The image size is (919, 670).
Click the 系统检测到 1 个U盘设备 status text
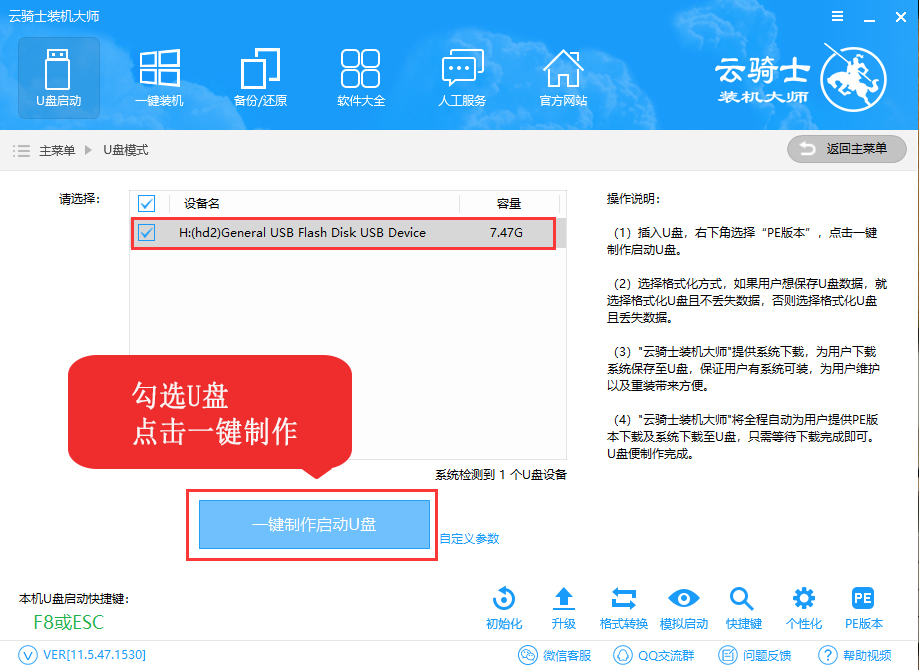501,475
